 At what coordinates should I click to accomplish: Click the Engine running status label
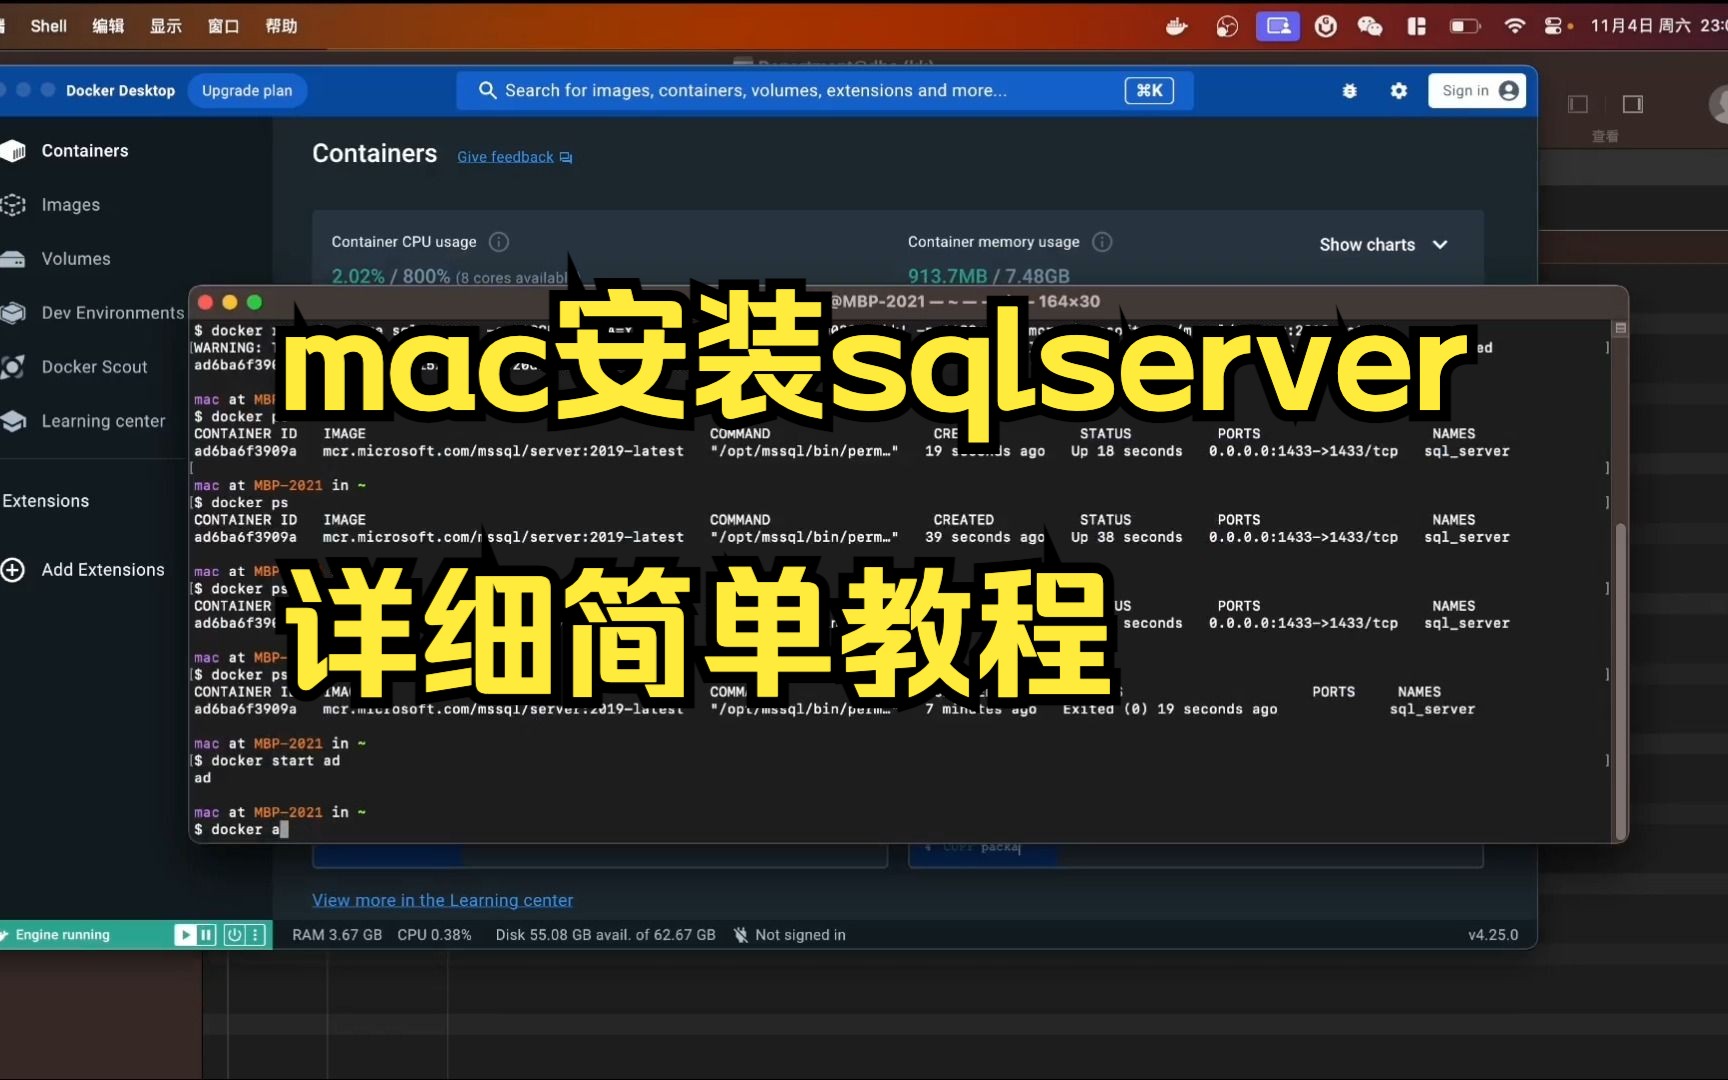[62, 935]
